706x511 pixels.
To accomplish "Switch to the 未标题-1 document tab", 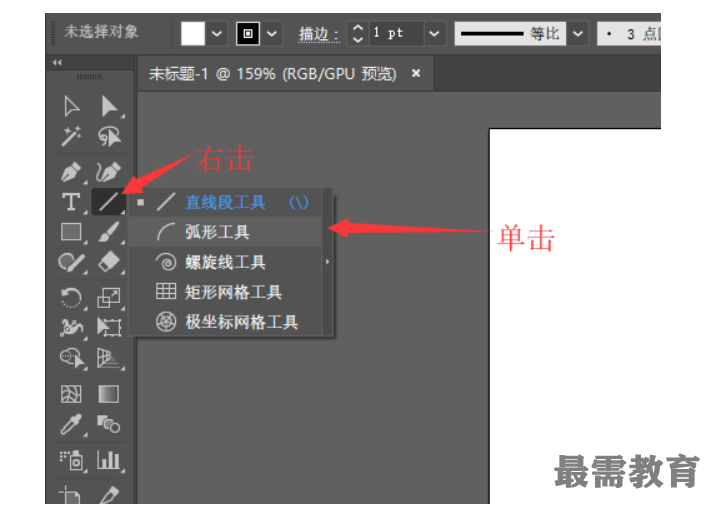I will [x=272, y=73].
